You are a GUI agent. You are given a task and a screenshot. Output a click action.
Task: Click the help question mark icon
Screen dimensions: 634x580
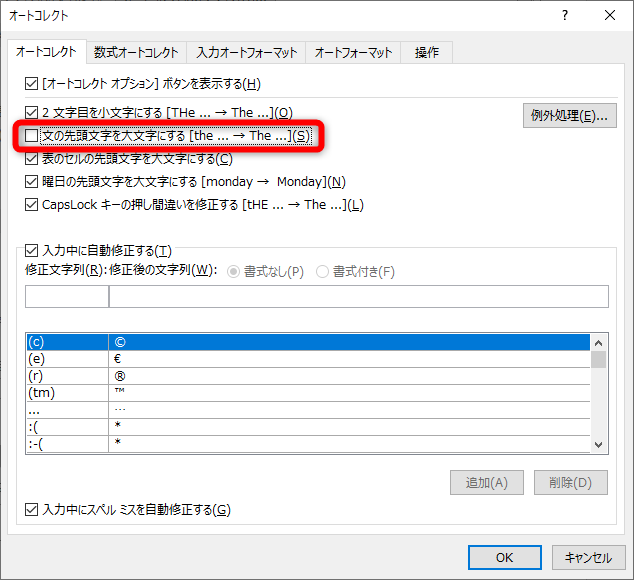coord(565,15)
